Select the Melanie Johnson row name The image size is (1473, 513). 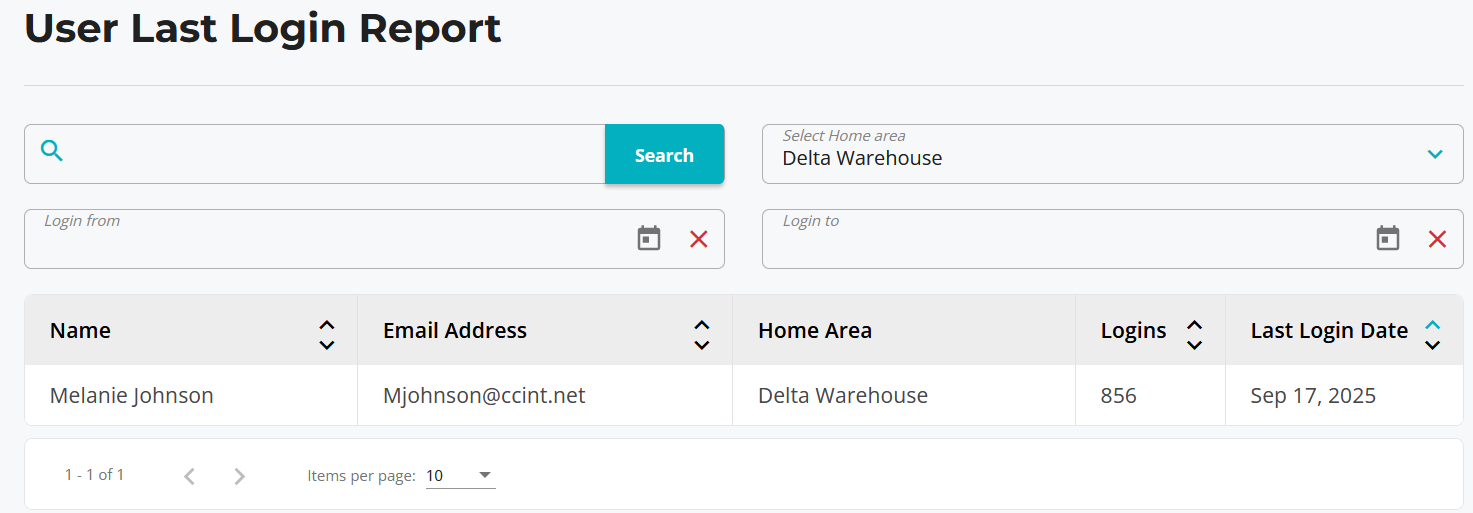tap(132, 396)
